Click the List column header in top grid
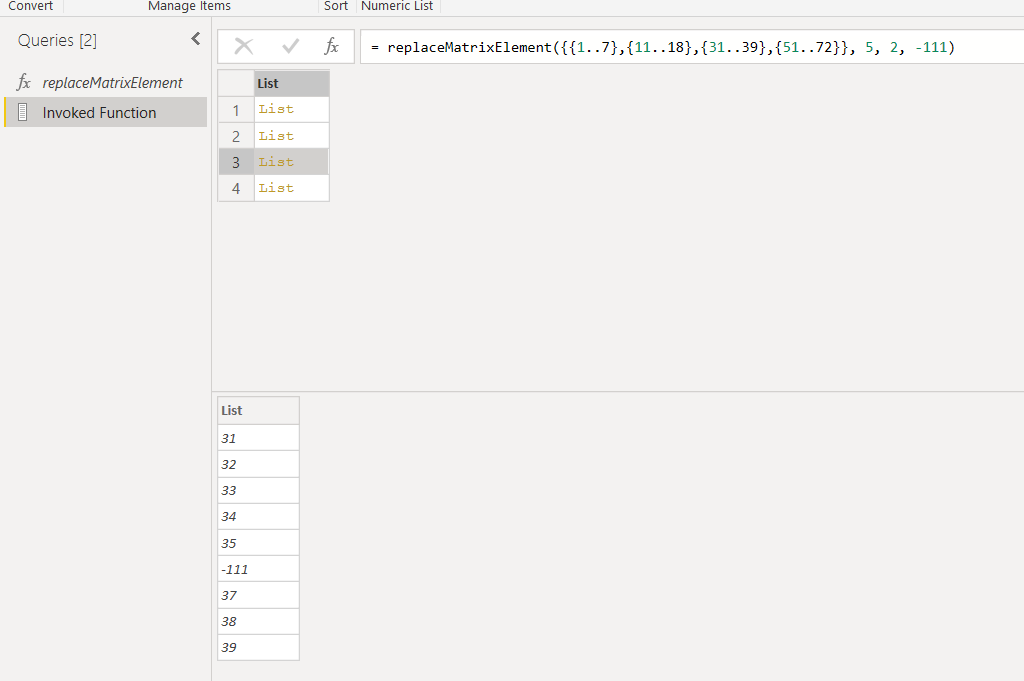This screenshot has width=1024, height=681. 291,84
